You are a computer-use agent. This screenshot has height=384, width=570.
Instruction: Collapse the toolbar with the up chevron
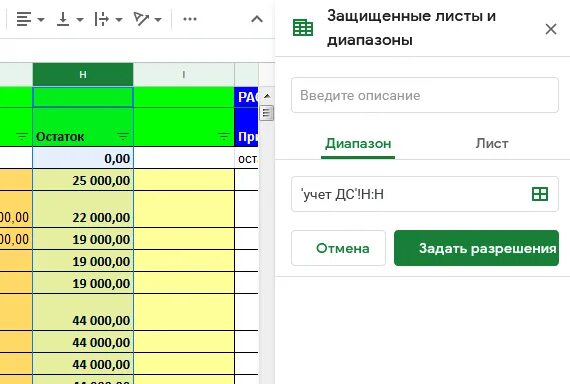257,19
